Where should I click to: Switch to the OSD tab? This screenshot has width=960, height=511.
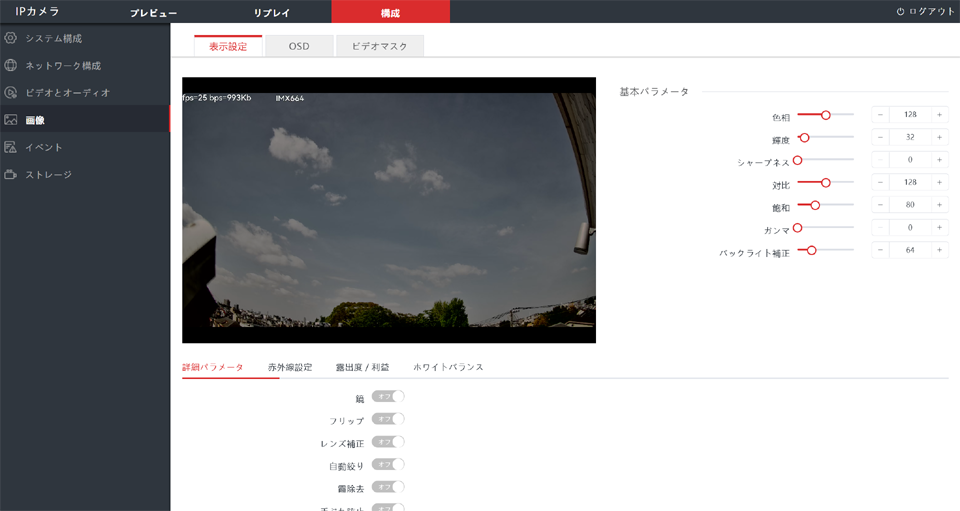(x=299, y=46)
